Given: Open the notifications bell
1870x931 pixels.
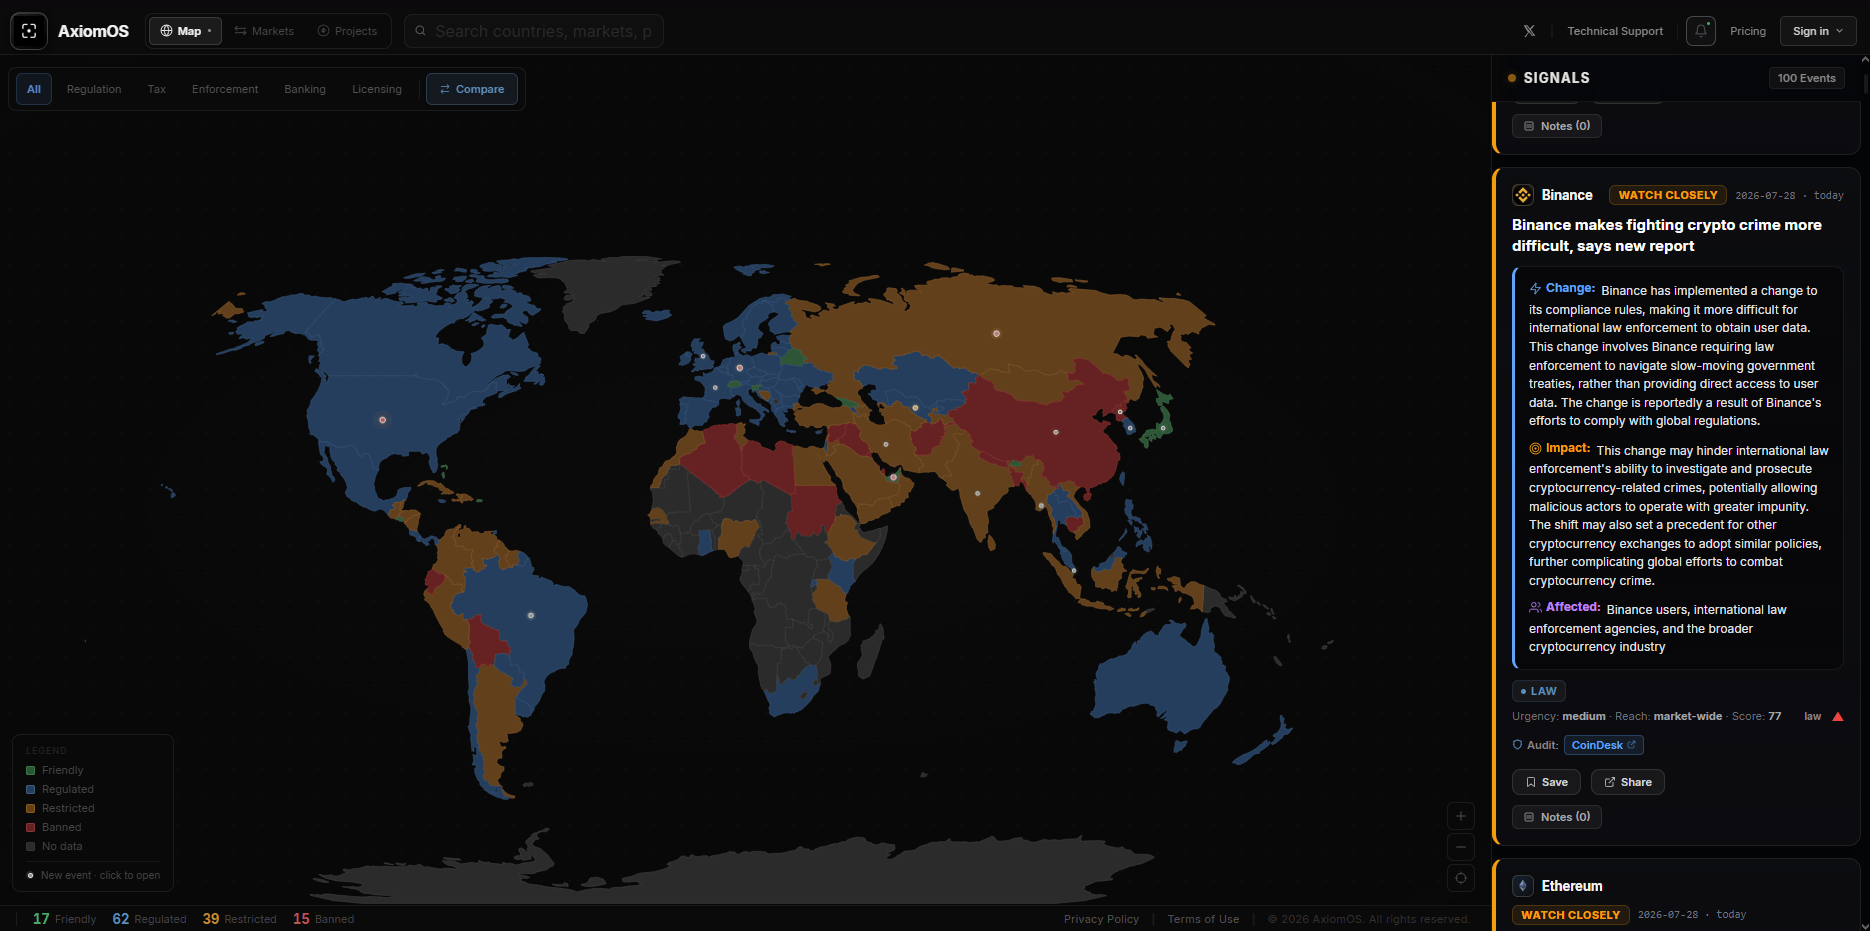Looking at the screenshot, I should (x=1701, y=31).
